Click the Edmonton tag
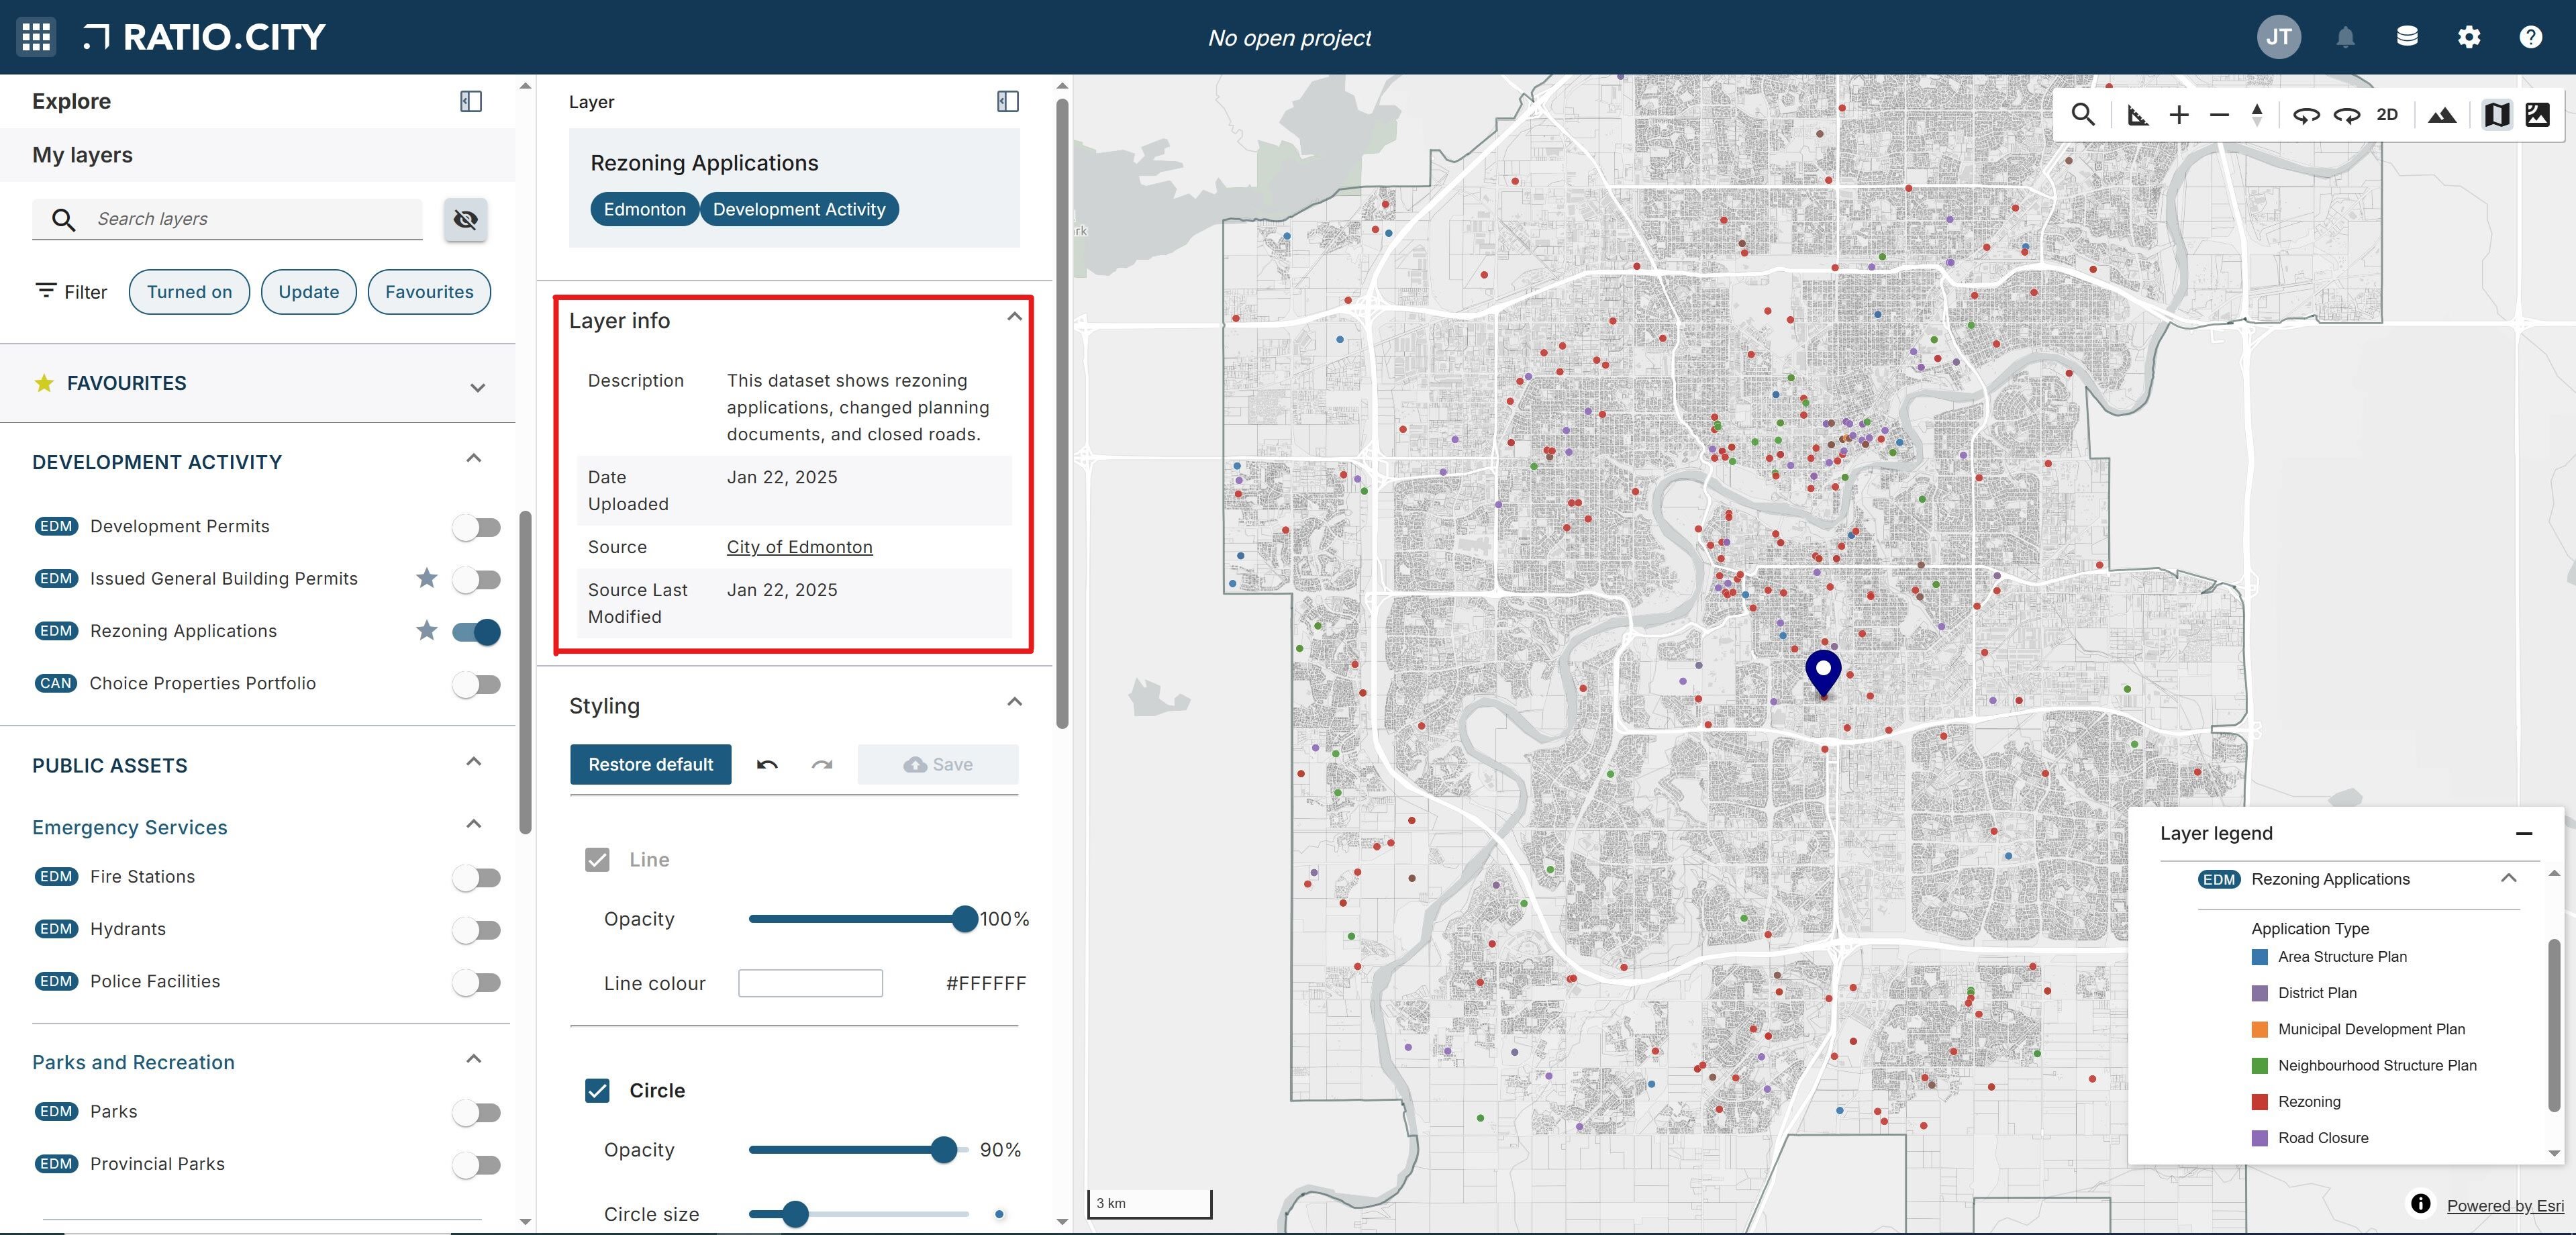 644,210
